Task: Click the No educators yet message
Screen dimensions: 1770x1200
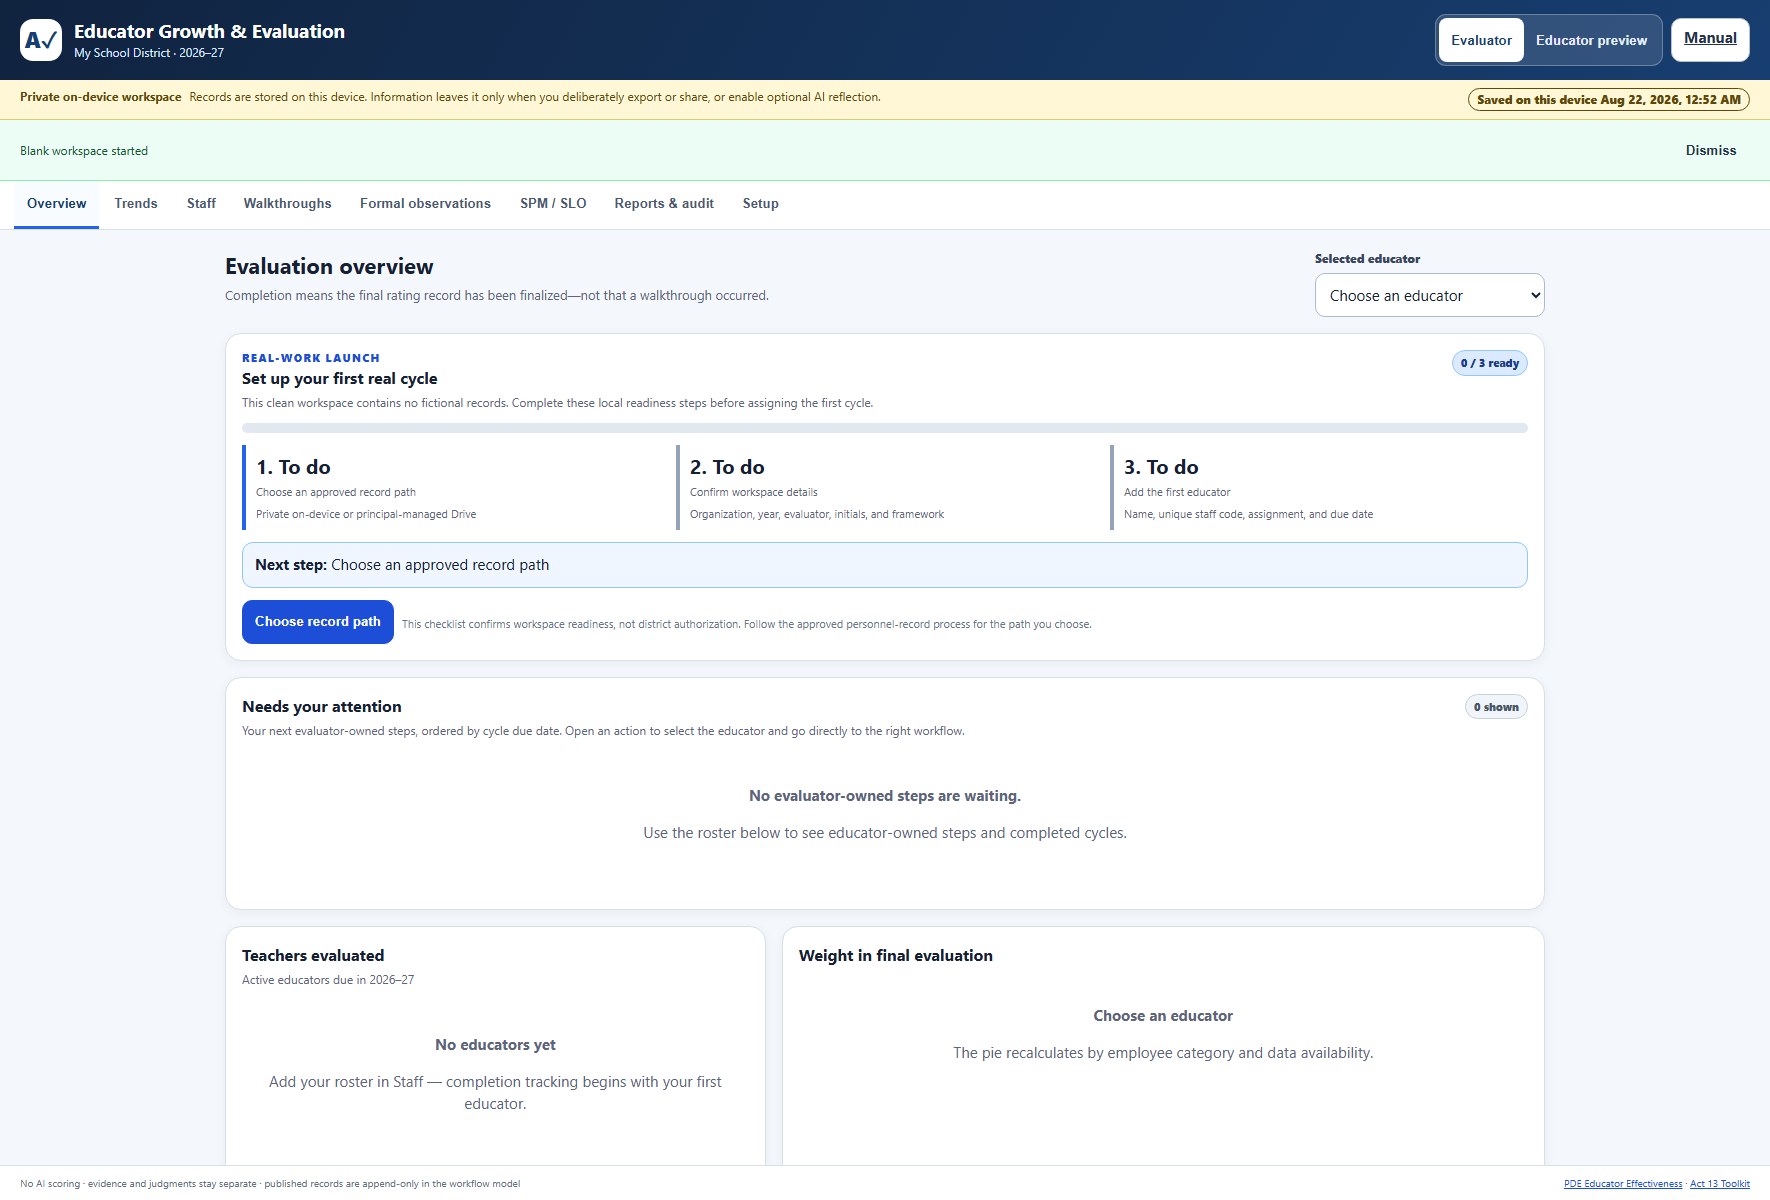Action: (495, 1045)
